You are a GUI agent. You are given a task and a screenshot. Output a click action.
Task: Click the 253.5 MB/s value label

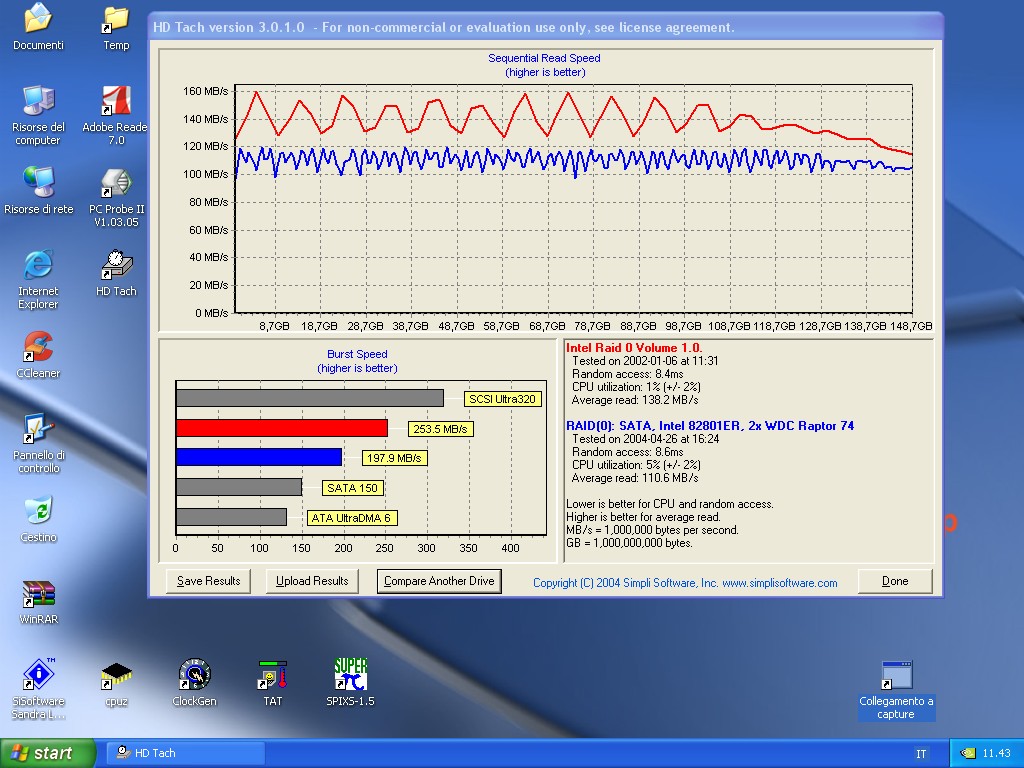440,429
